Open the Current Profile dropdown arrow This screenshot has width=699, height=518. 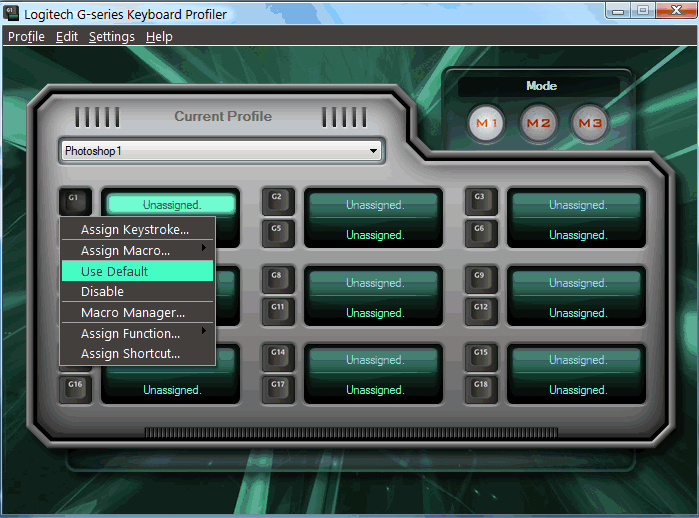click(x=374, y=151)
